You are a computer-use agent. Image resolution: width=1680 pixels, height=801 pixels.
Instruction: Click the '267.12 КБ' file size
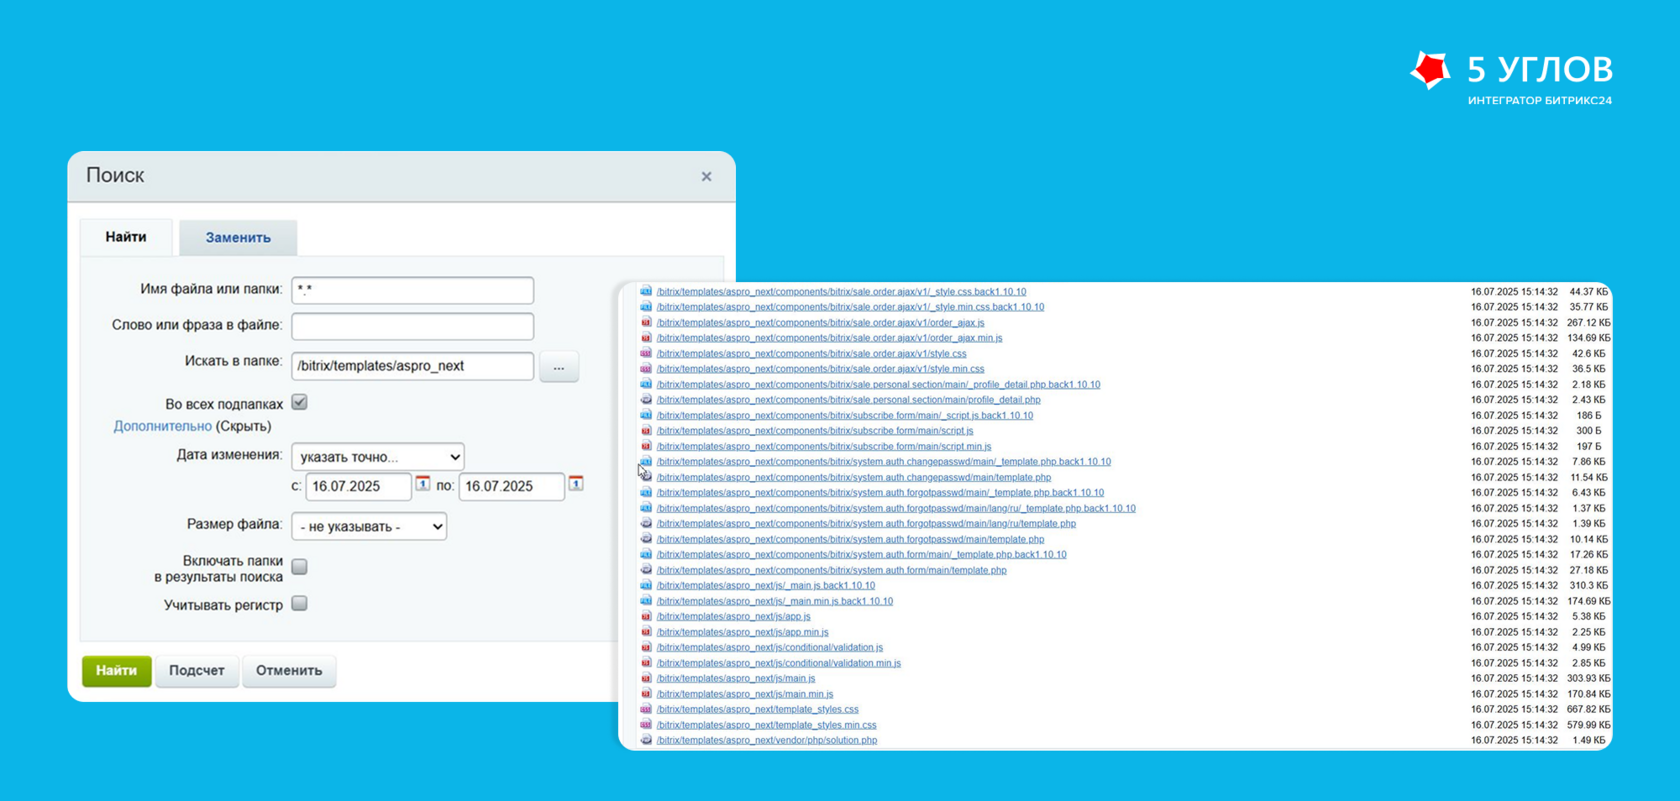1588,323
